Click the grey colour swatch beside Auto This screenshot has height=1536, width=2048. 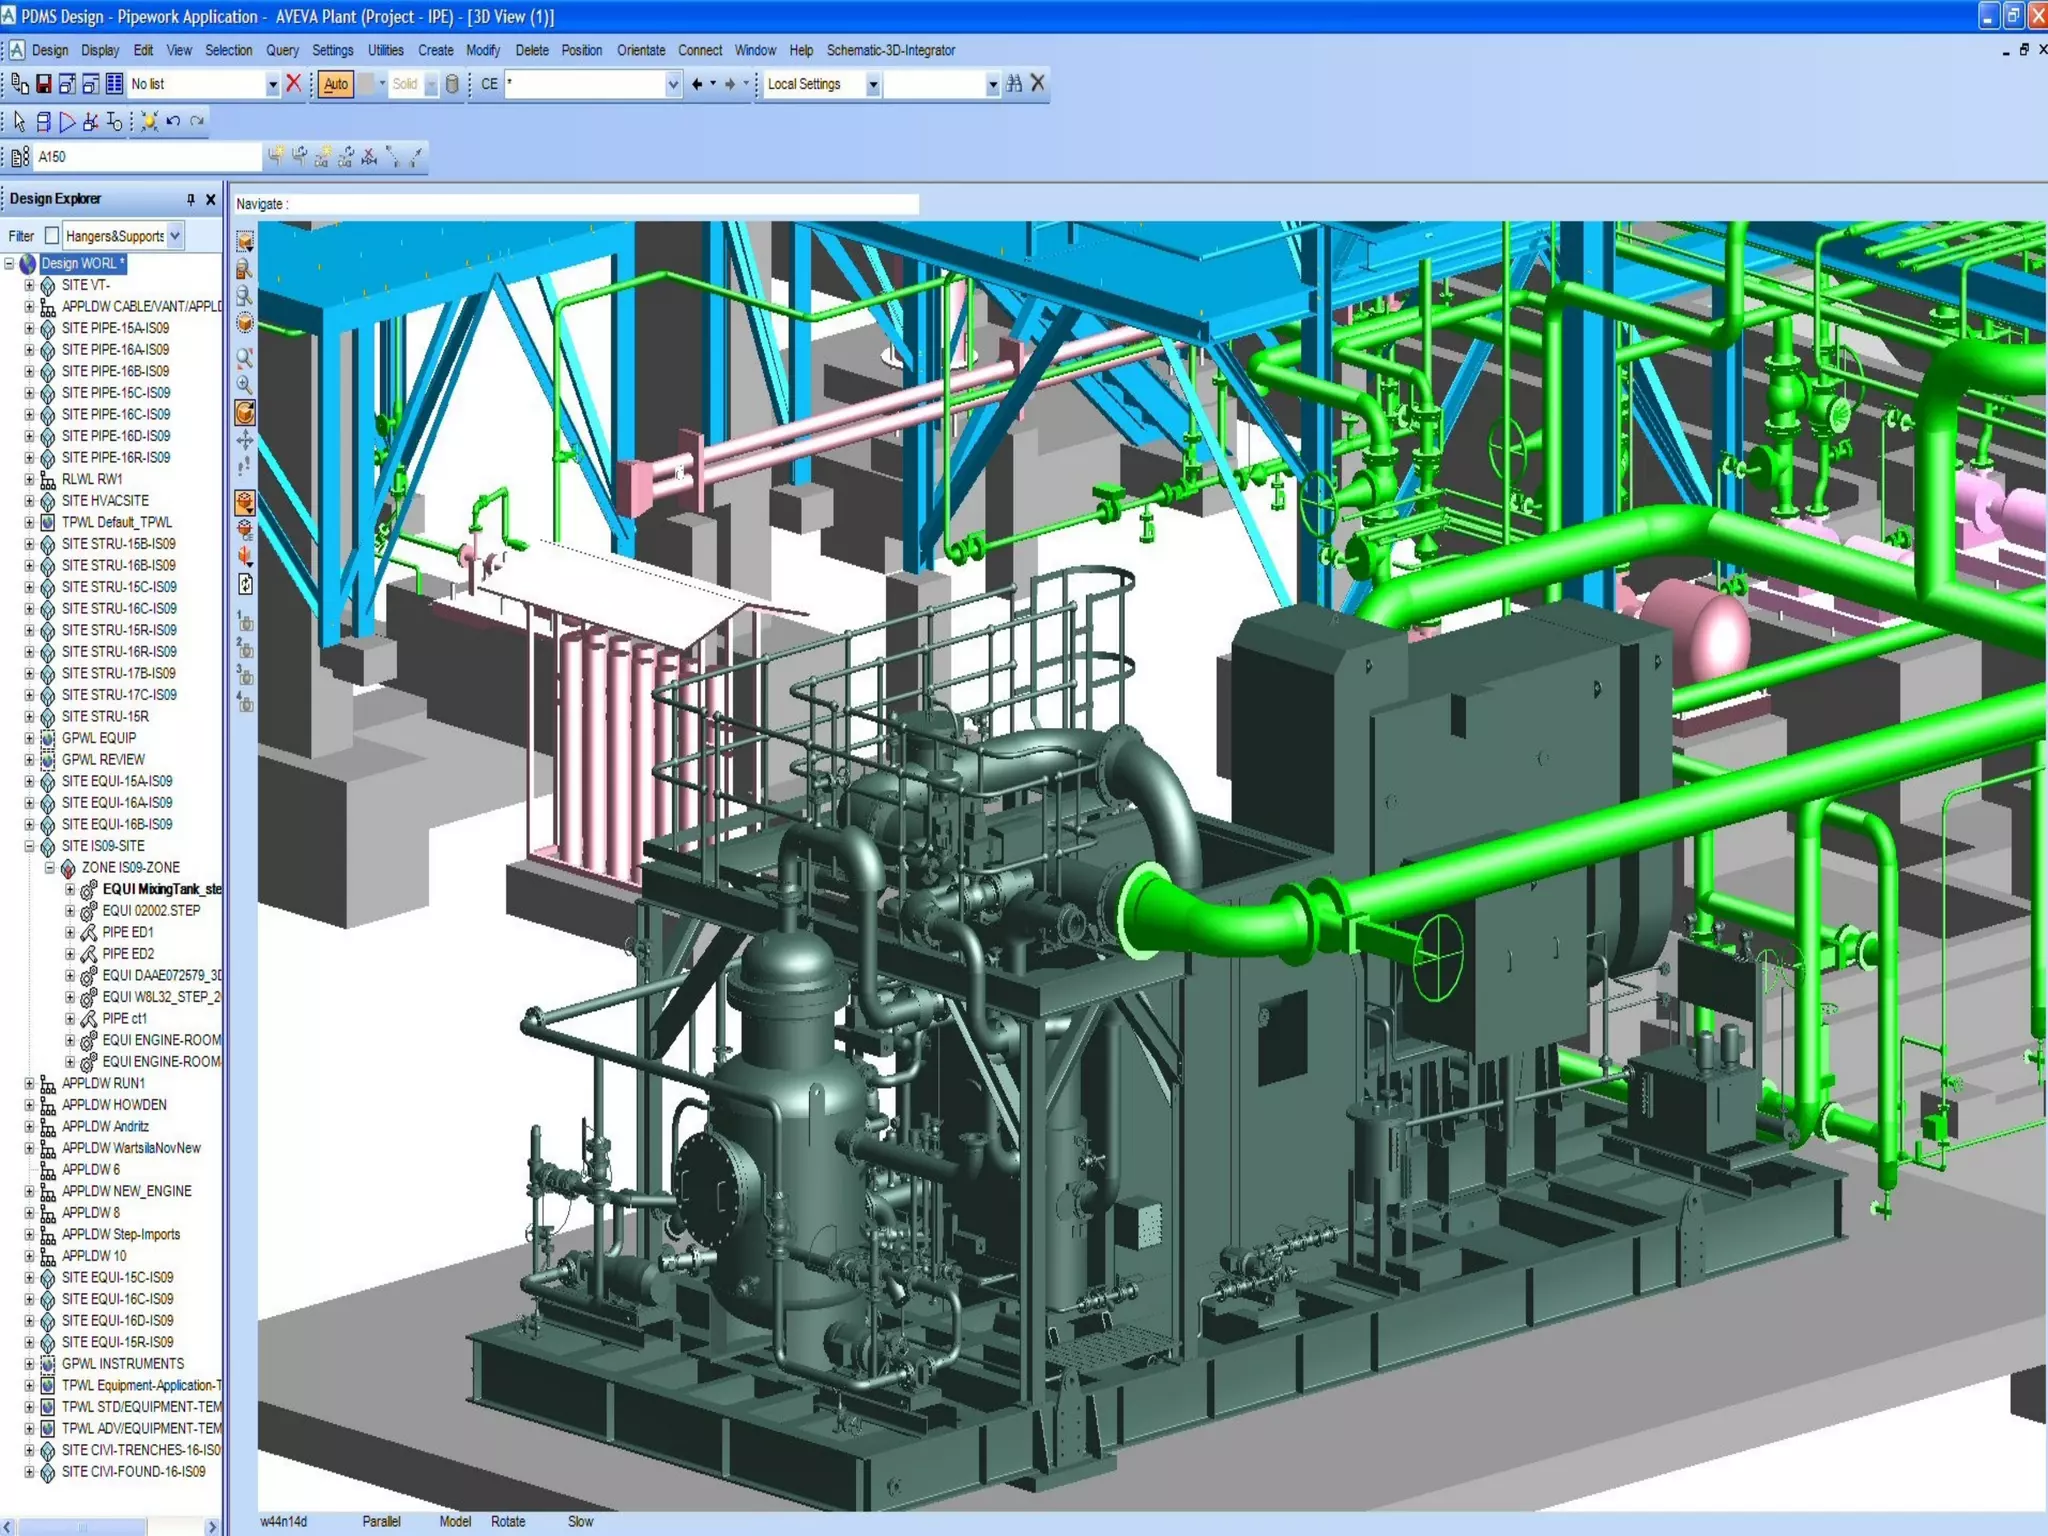coord(367,84)
